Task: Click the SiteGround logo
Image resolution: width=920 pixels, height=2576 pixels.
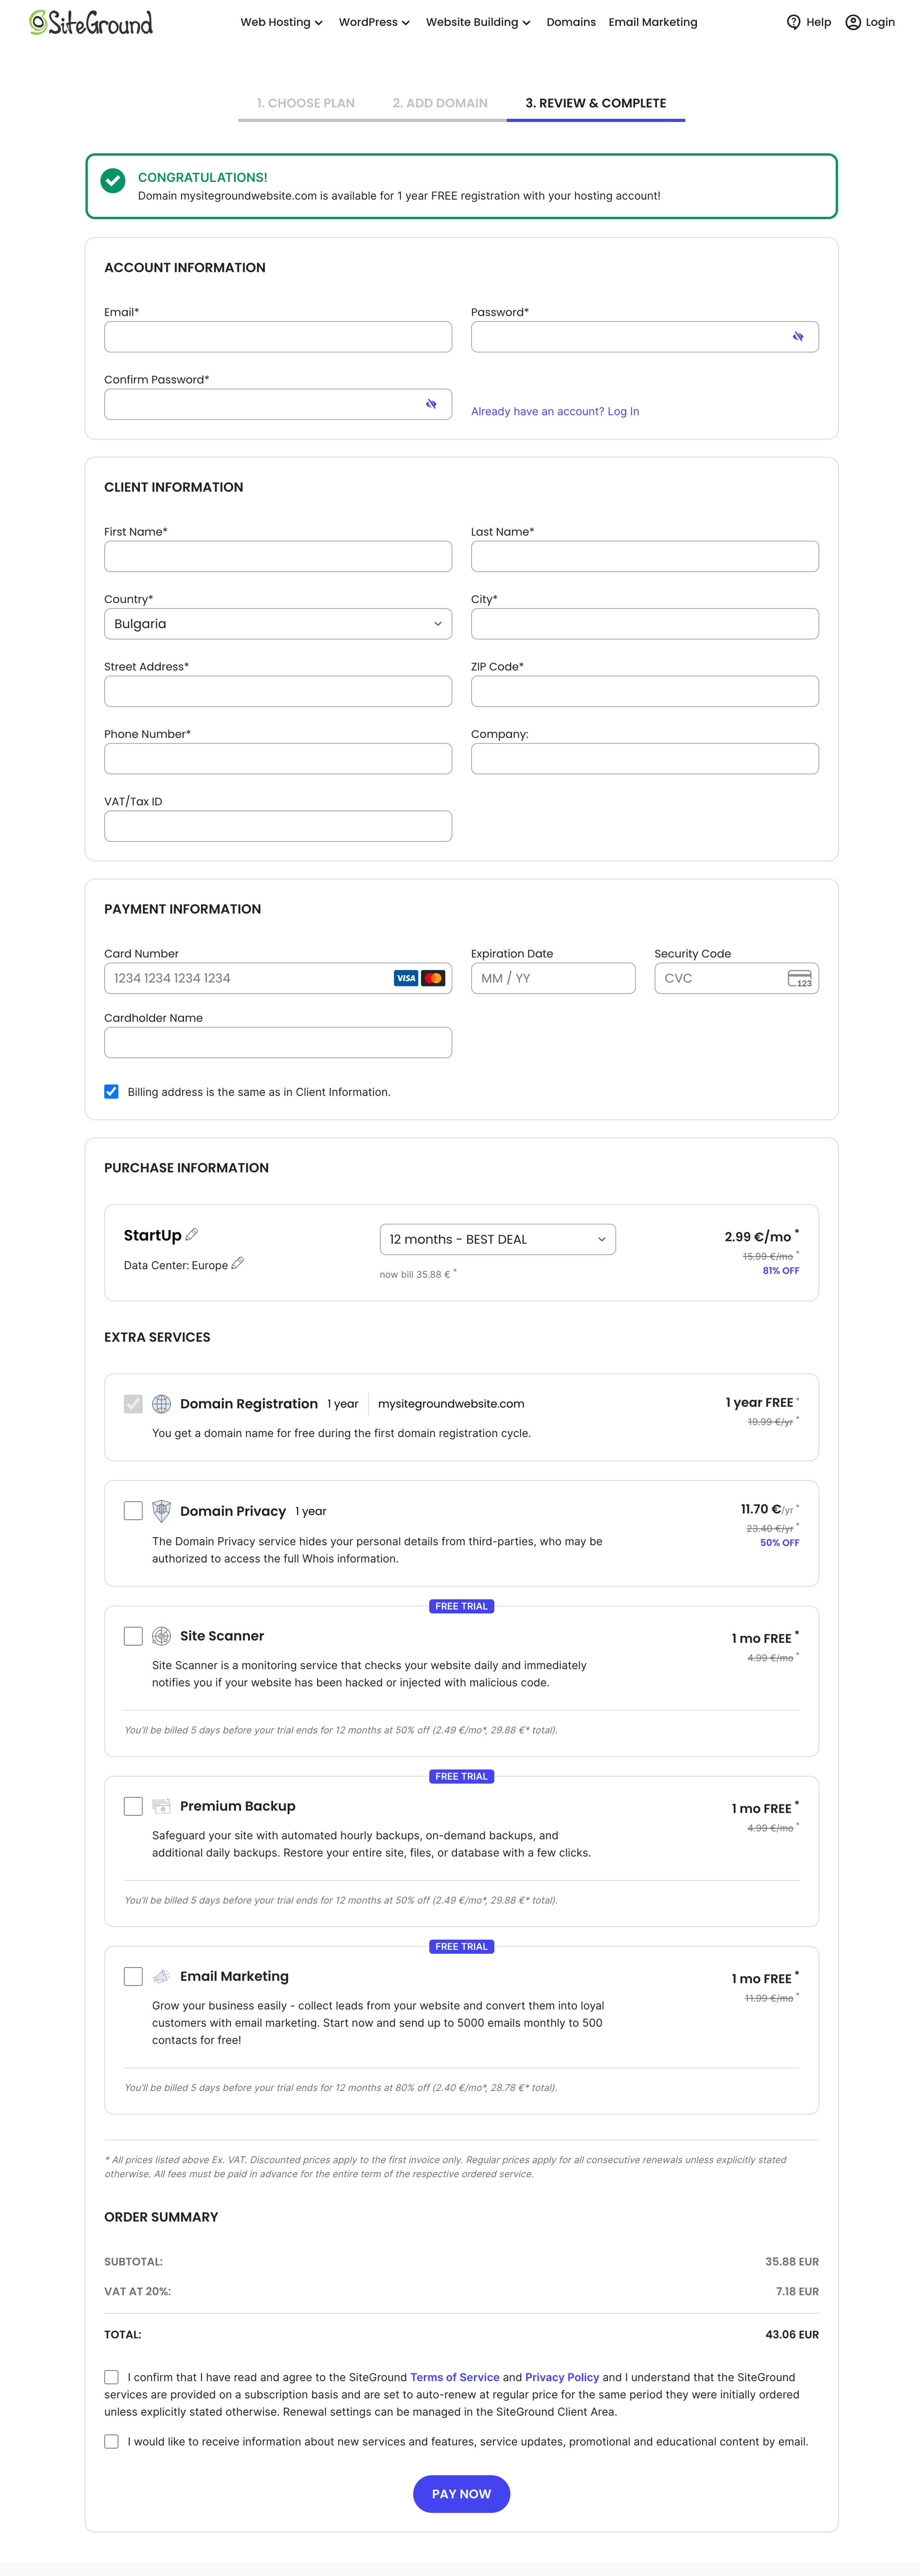Action: pos(91,22)
